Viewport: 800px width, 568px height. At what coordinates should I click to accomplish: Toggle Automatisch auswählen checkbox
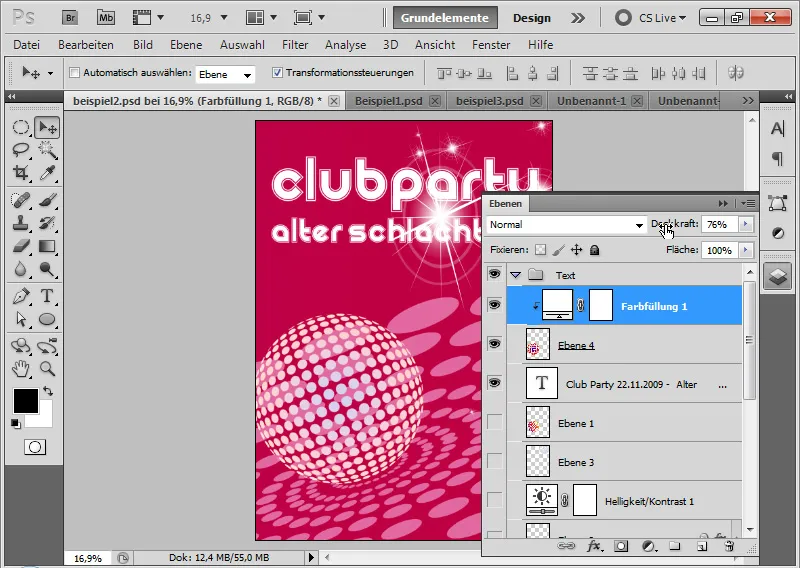(74, 72)
